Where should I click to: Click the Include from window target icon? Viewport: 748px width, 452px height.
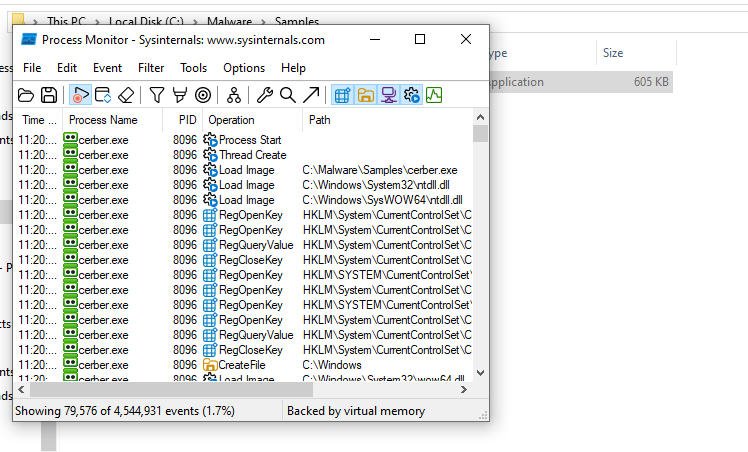tap(203, 95)
